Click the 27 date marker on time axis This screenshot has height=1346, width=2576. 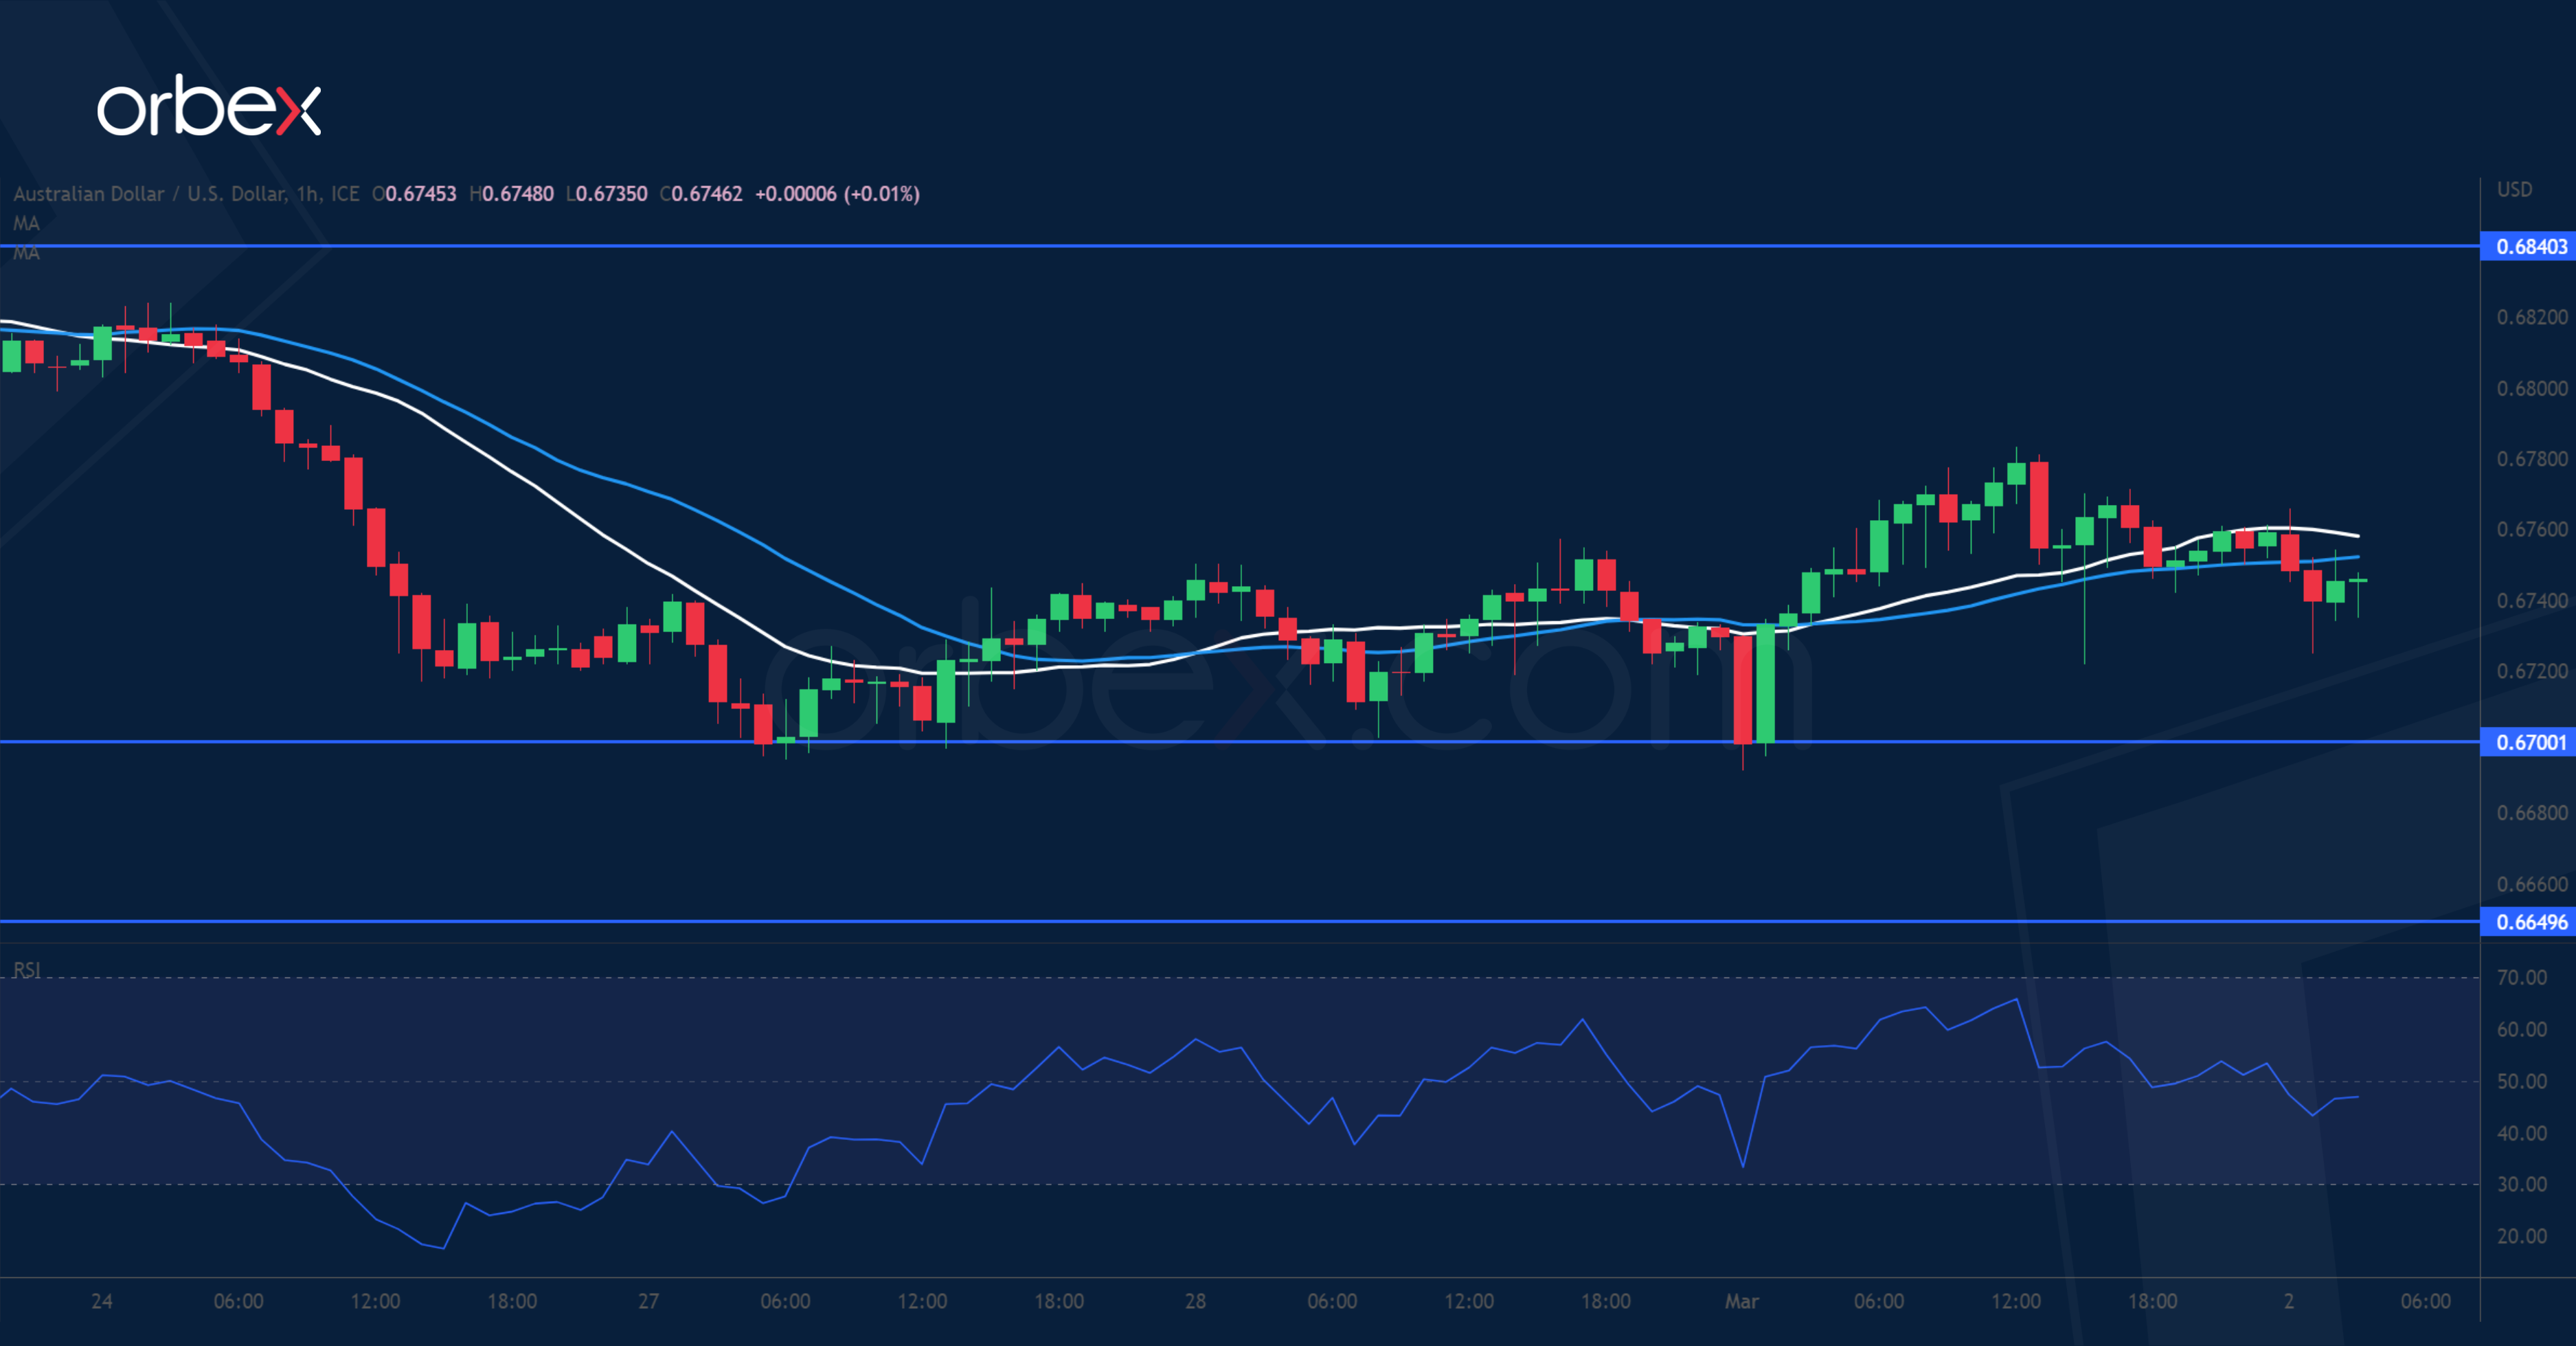coord(648,1301)
